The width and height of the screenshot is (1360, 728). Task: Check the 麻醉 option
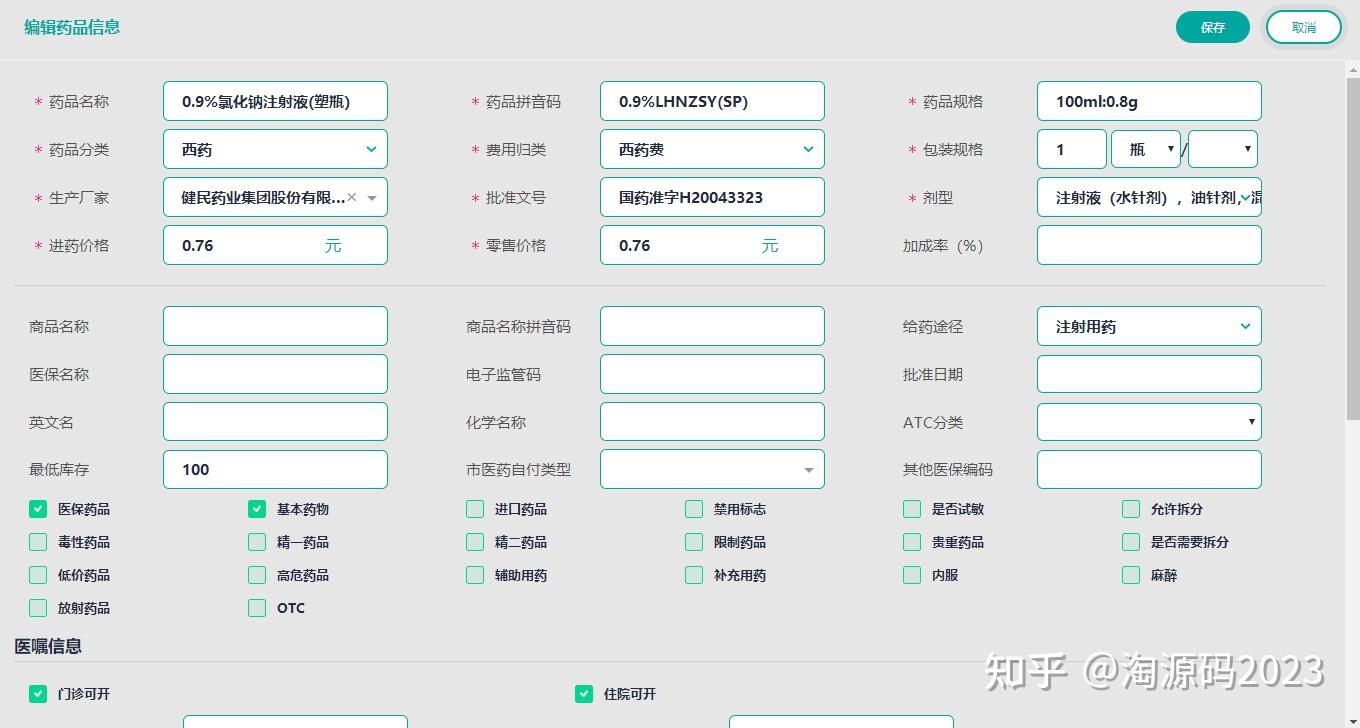tap(1130, 574)
